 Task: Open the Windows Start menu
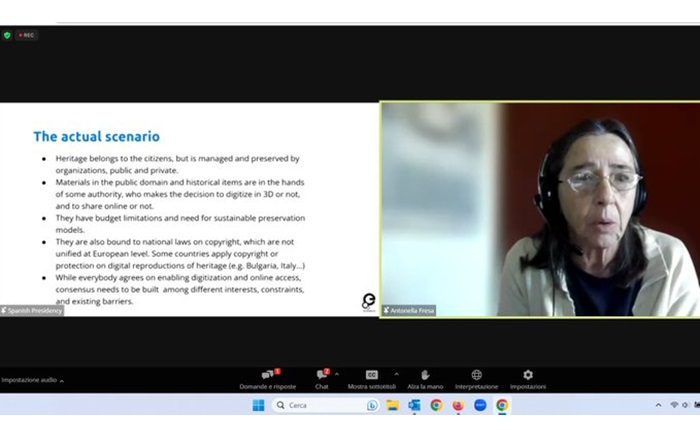(x=258, y=405)
